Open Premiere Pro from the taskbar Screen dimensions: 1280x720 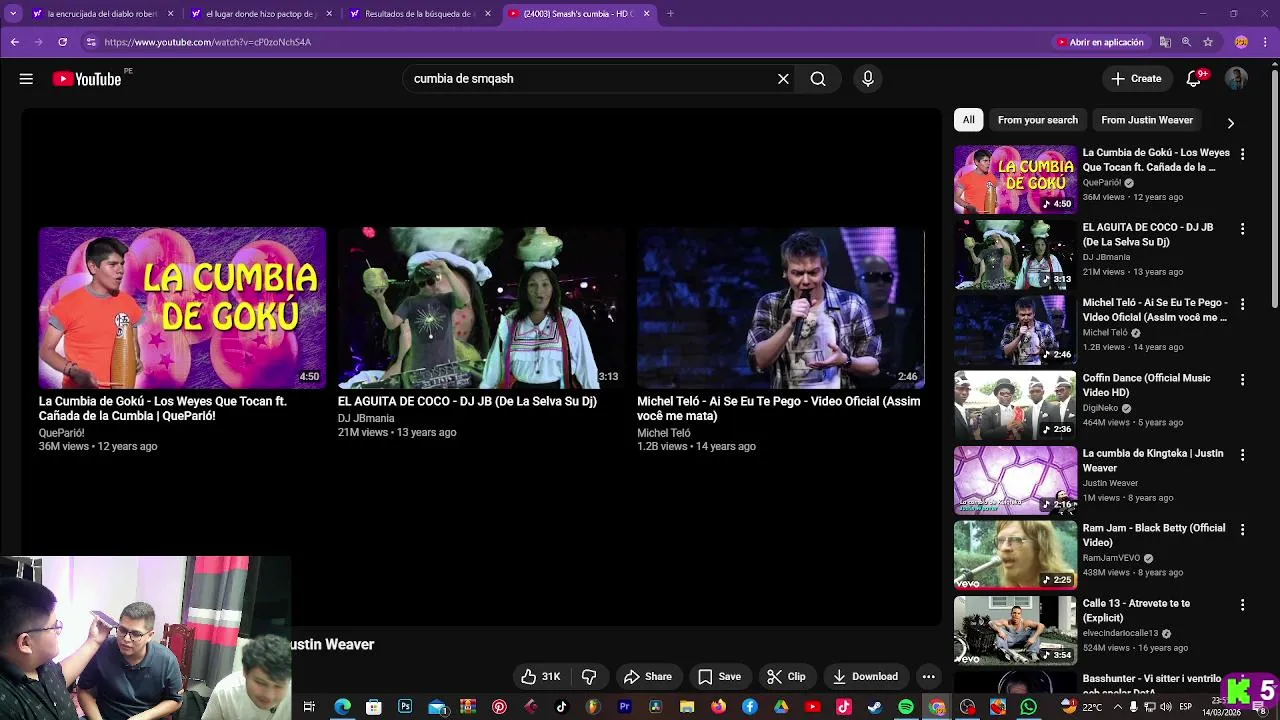[624, 707]
